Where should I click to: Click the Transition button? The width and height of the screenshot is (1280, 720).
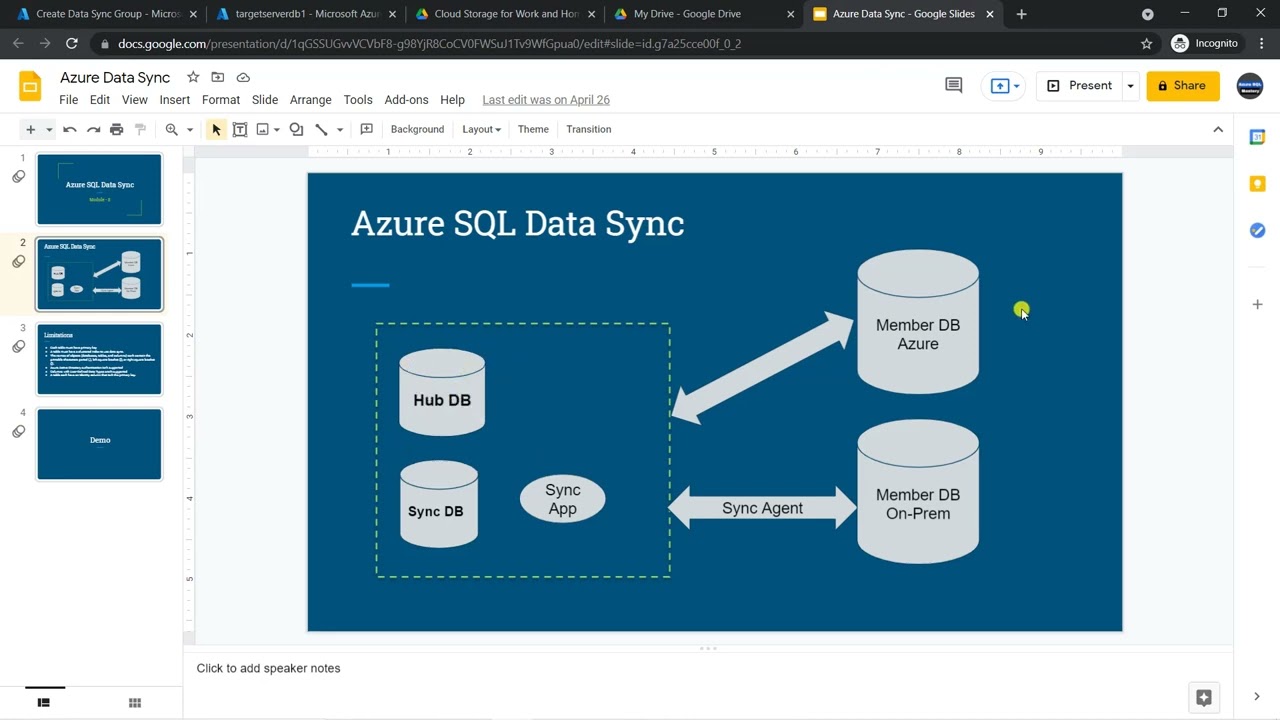589,129
